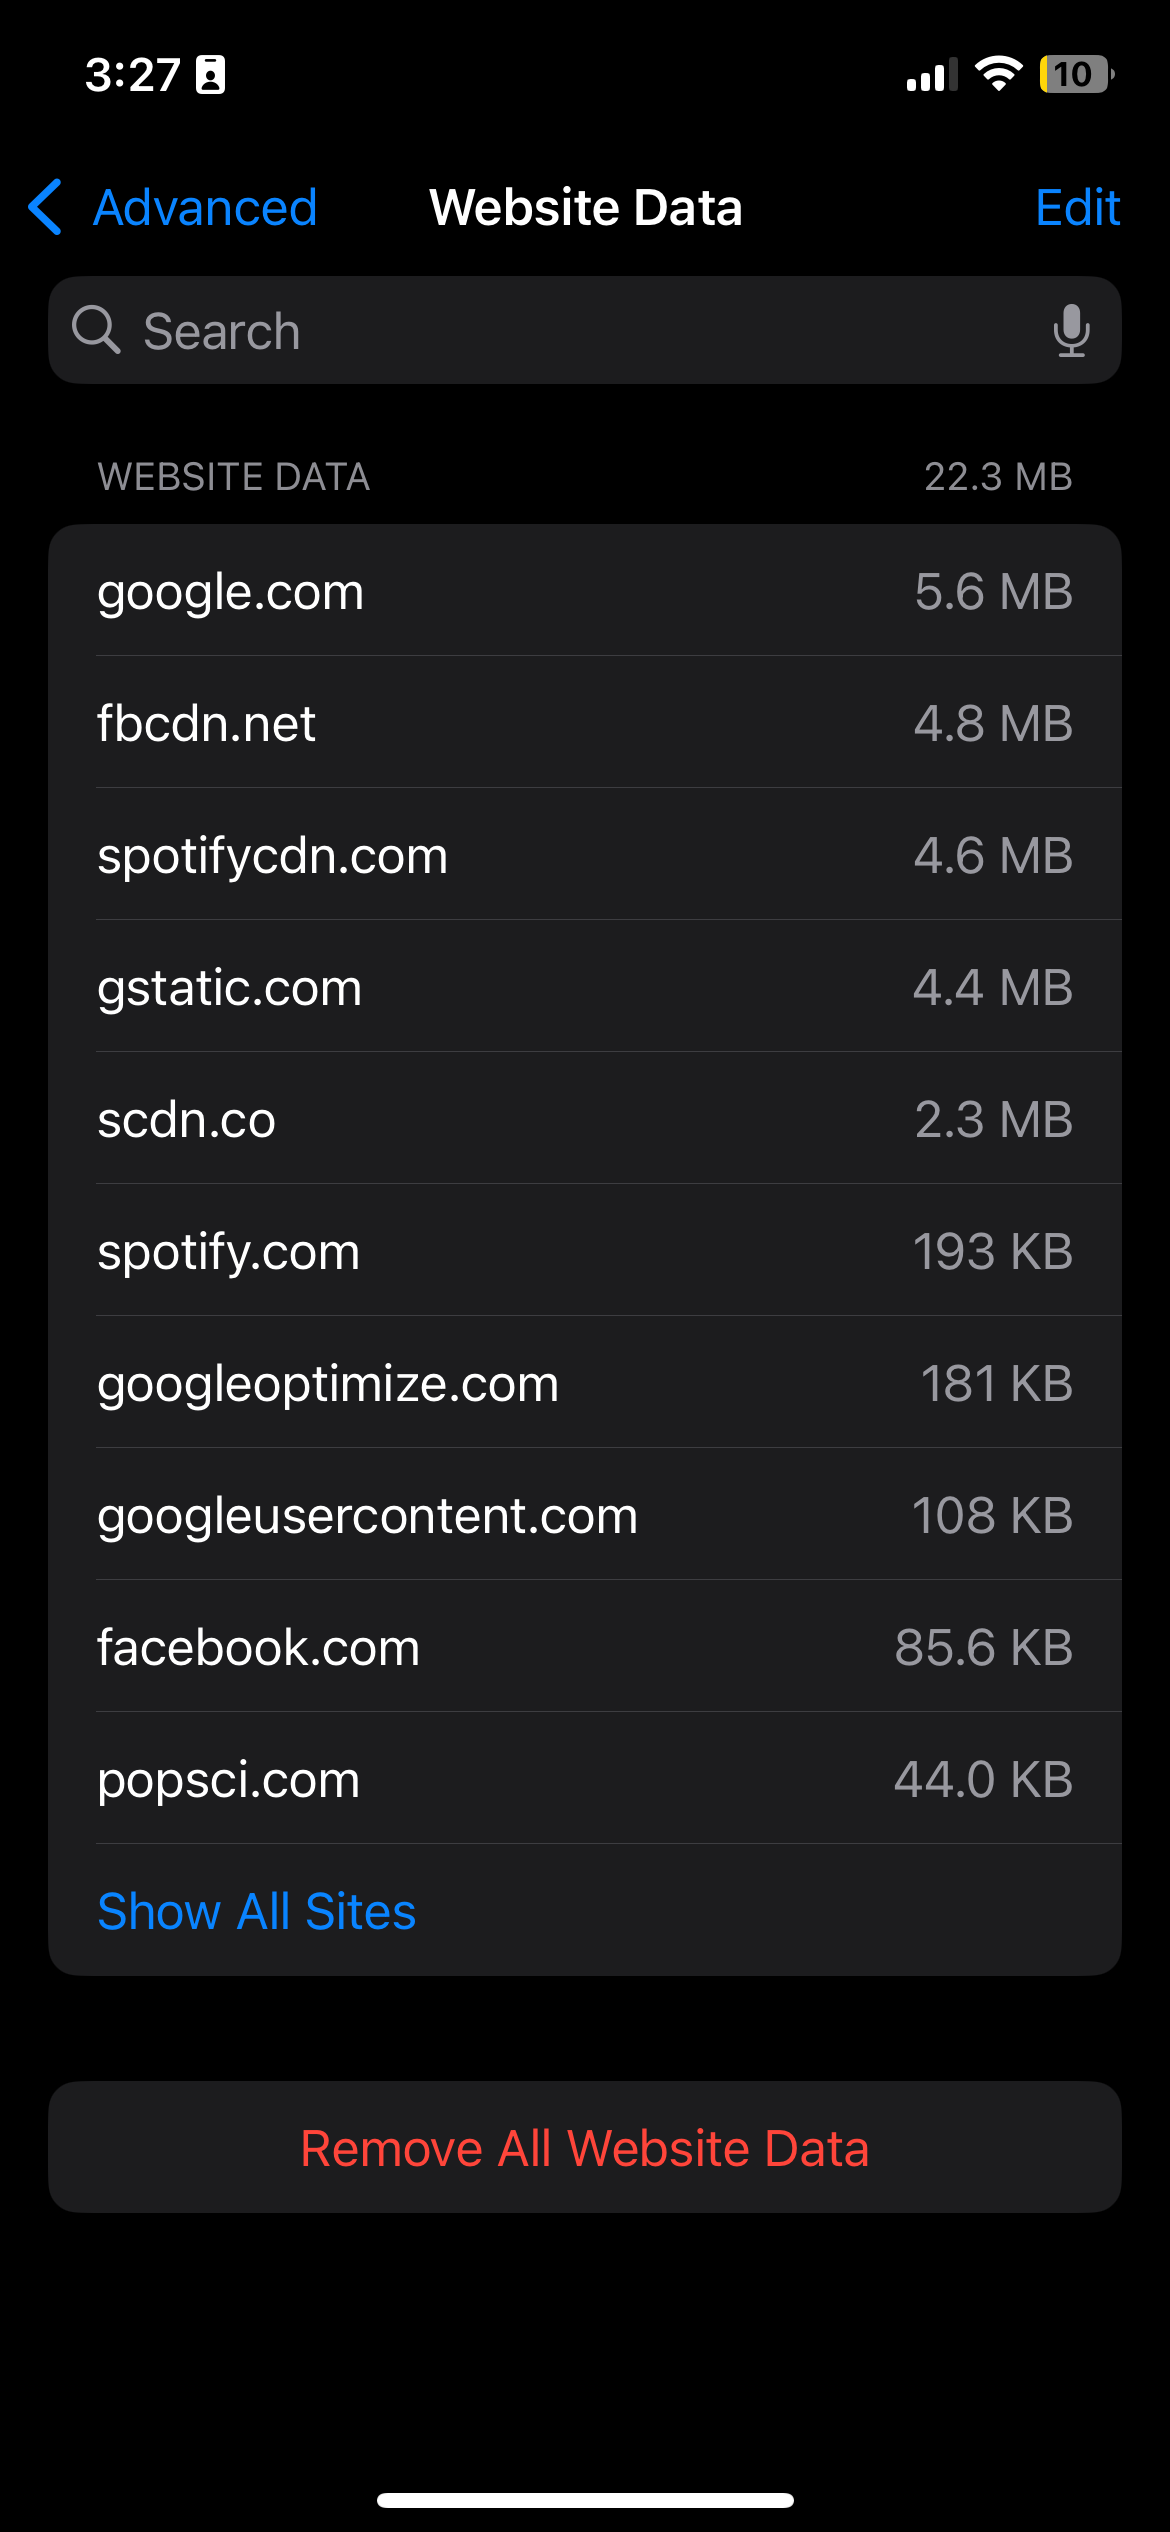Tap the cellular signal bars icon
Image resolution: width=1170 pixels, height=2532 pixels.
[x=931, y=75]
